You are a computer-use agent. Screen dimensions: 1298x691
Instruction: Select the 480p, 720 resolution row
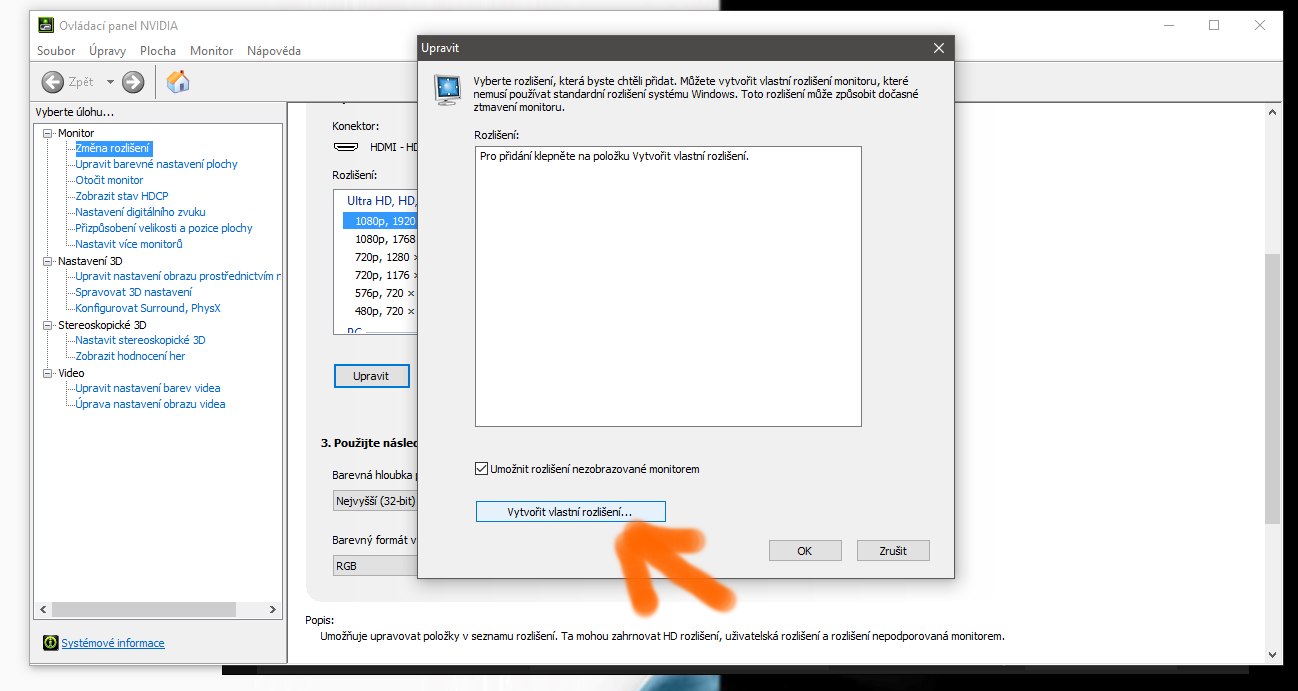[380, 311]
